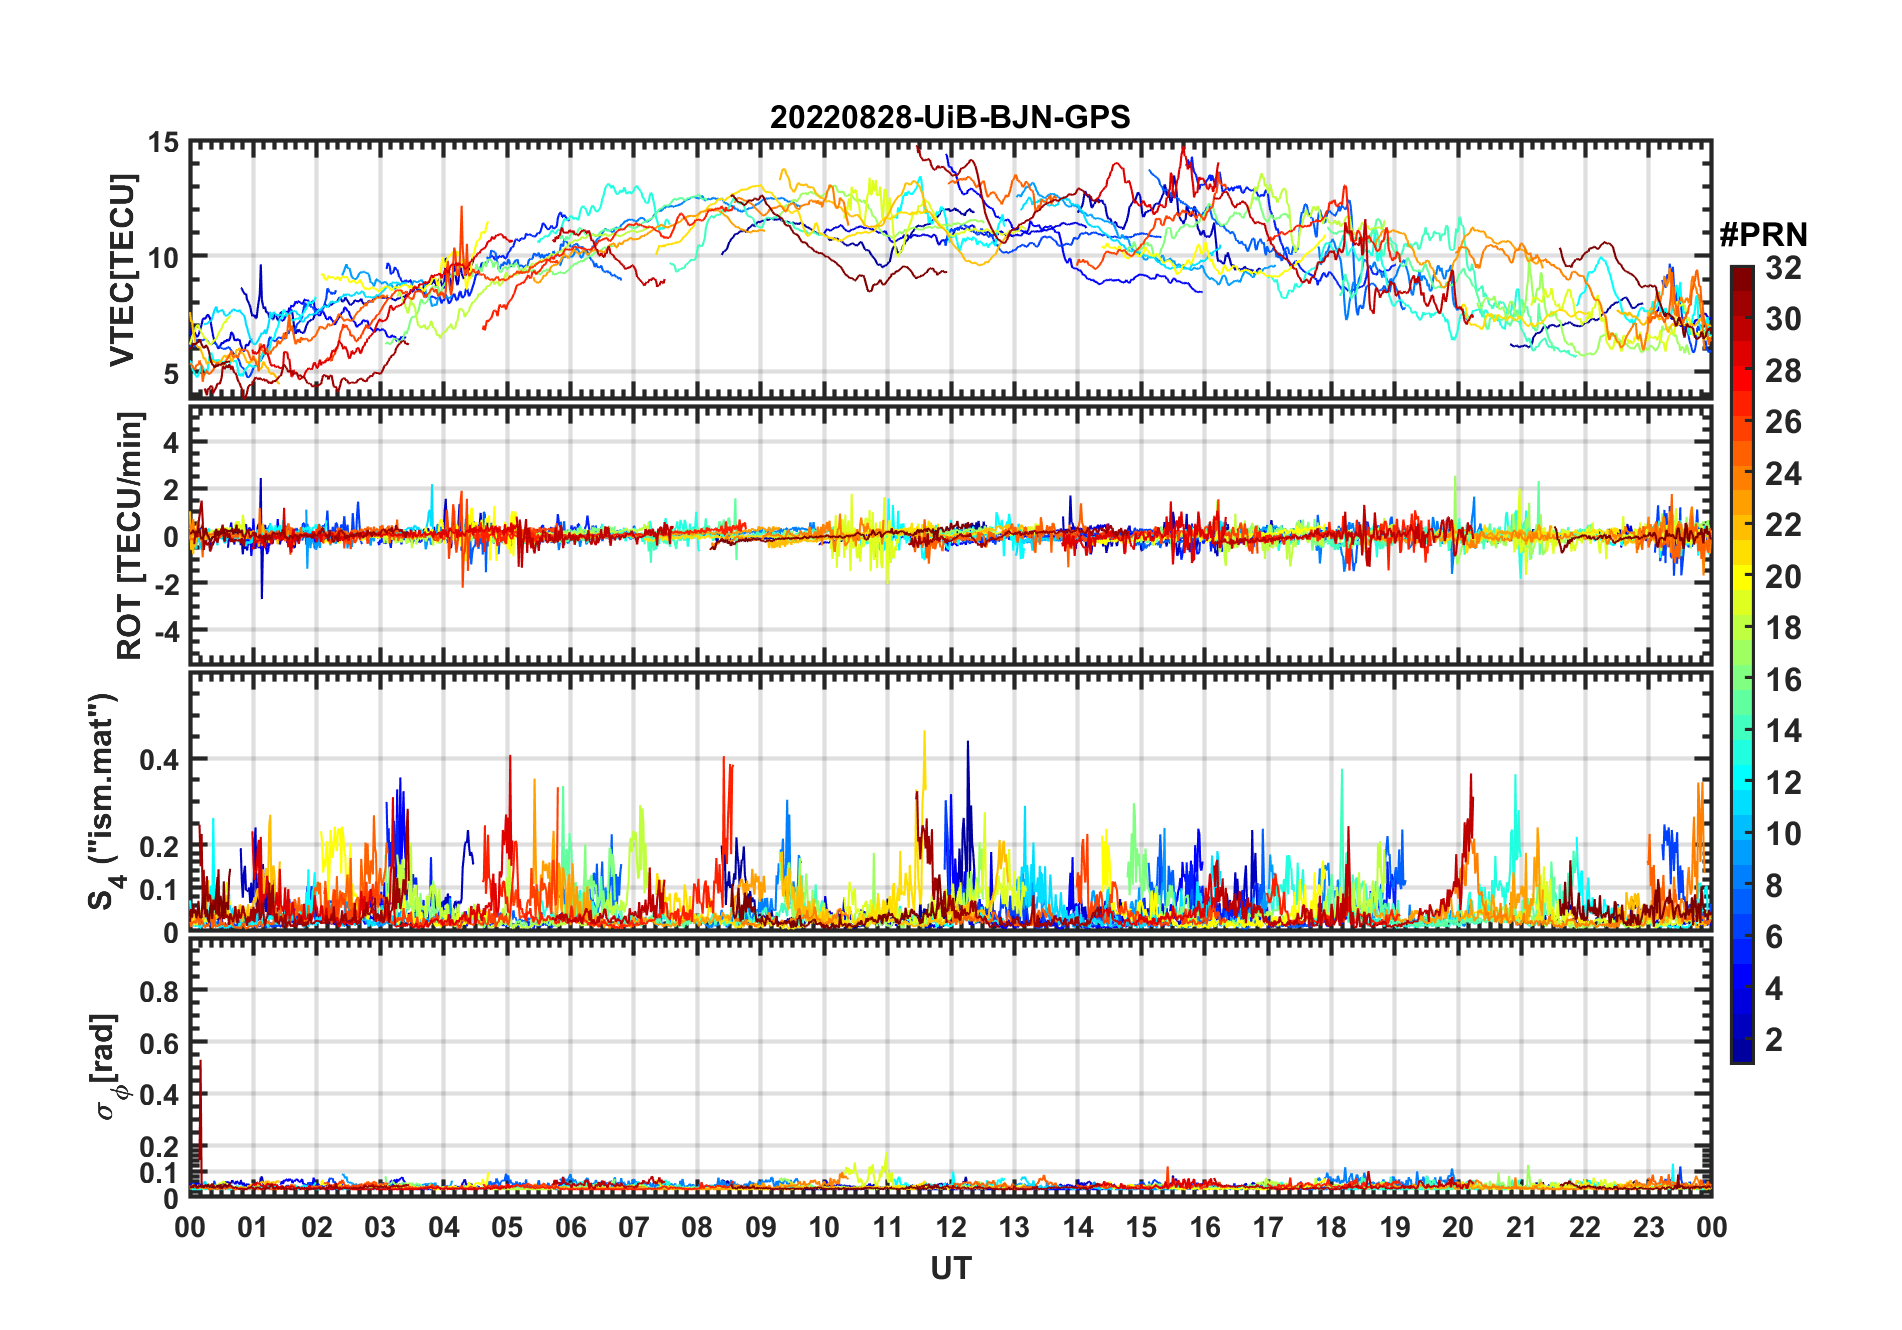Image resolution: width=1902 pixels, height=1330 pixels.
Task: Click the 06 hour tick label
Action: coord(570,1227)
